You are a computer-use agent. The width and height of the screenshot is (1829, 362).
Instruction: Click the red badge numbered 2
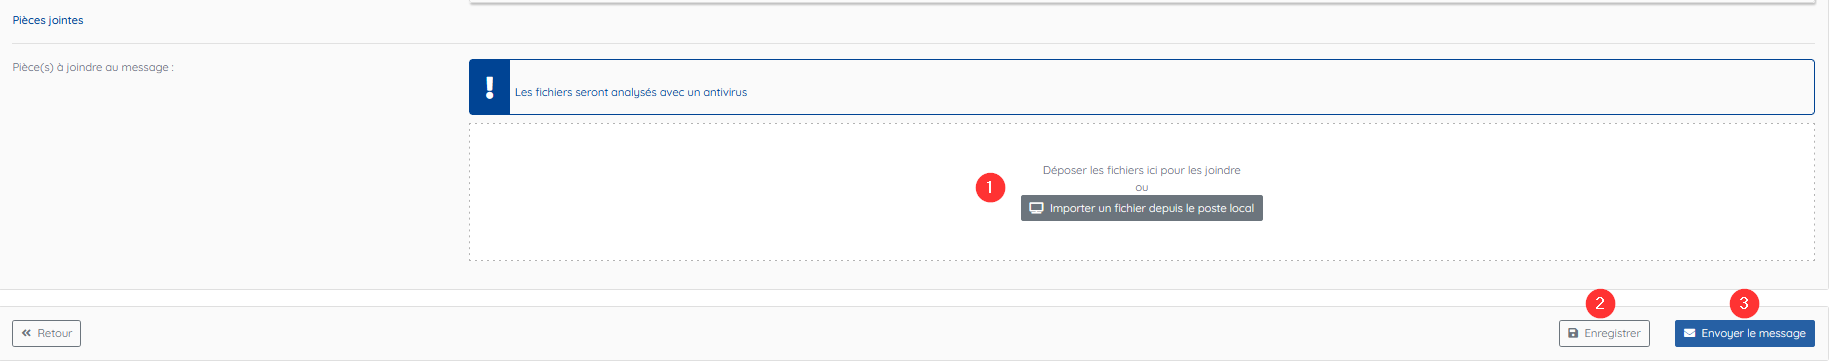coord(1600,303)
